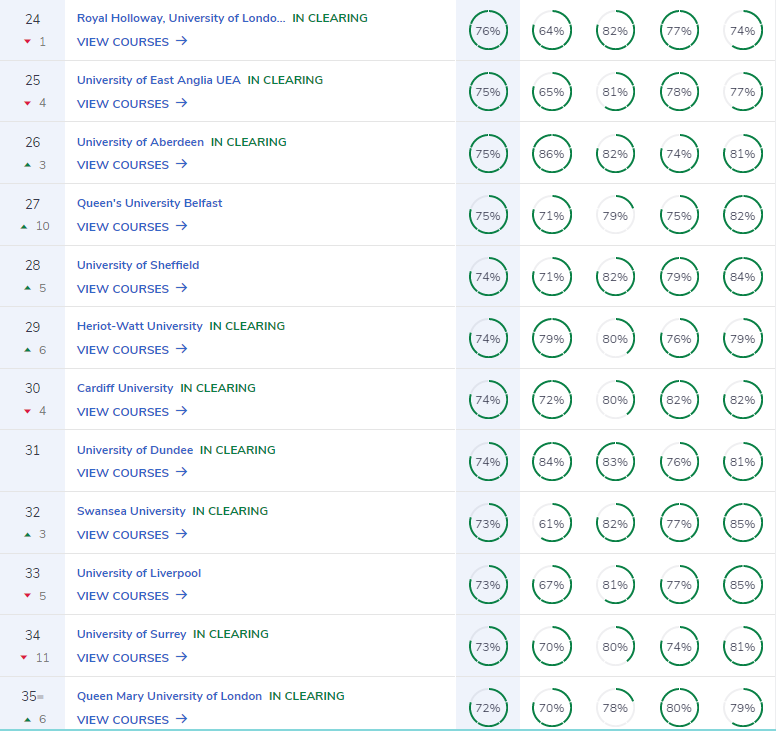The image size is (776, 731).
Task: Click 61% score circle for Swansea University
Action: point(551,524)
